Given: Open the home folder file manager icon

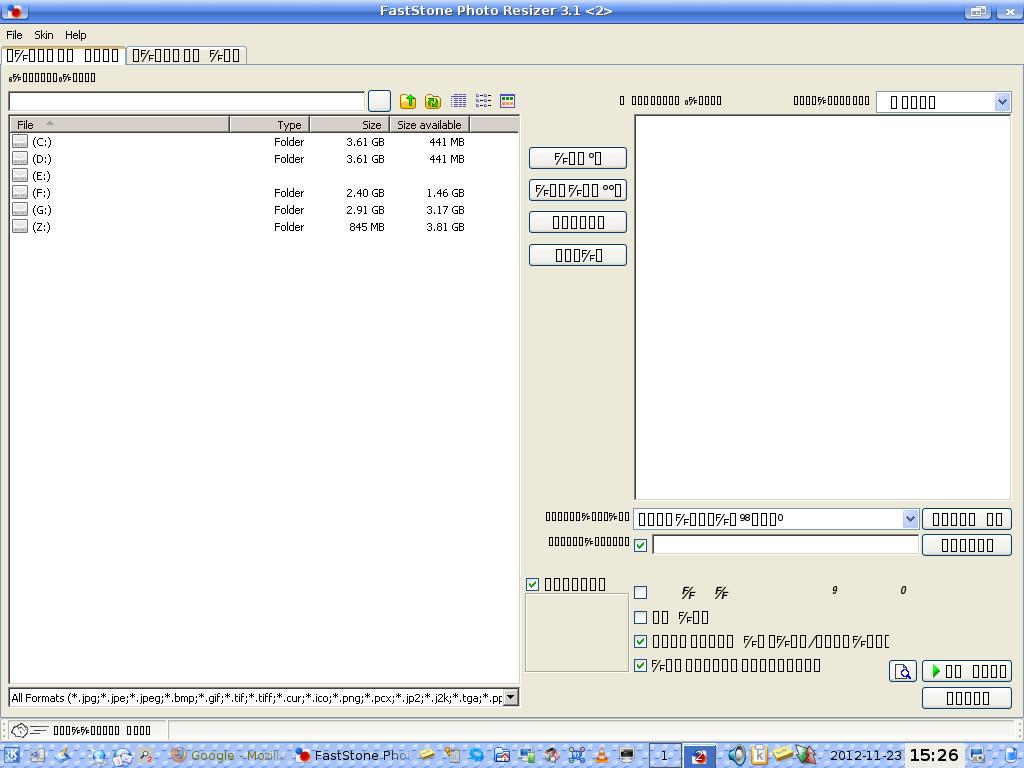Looking at the screenshot, I should pos(502,756).
